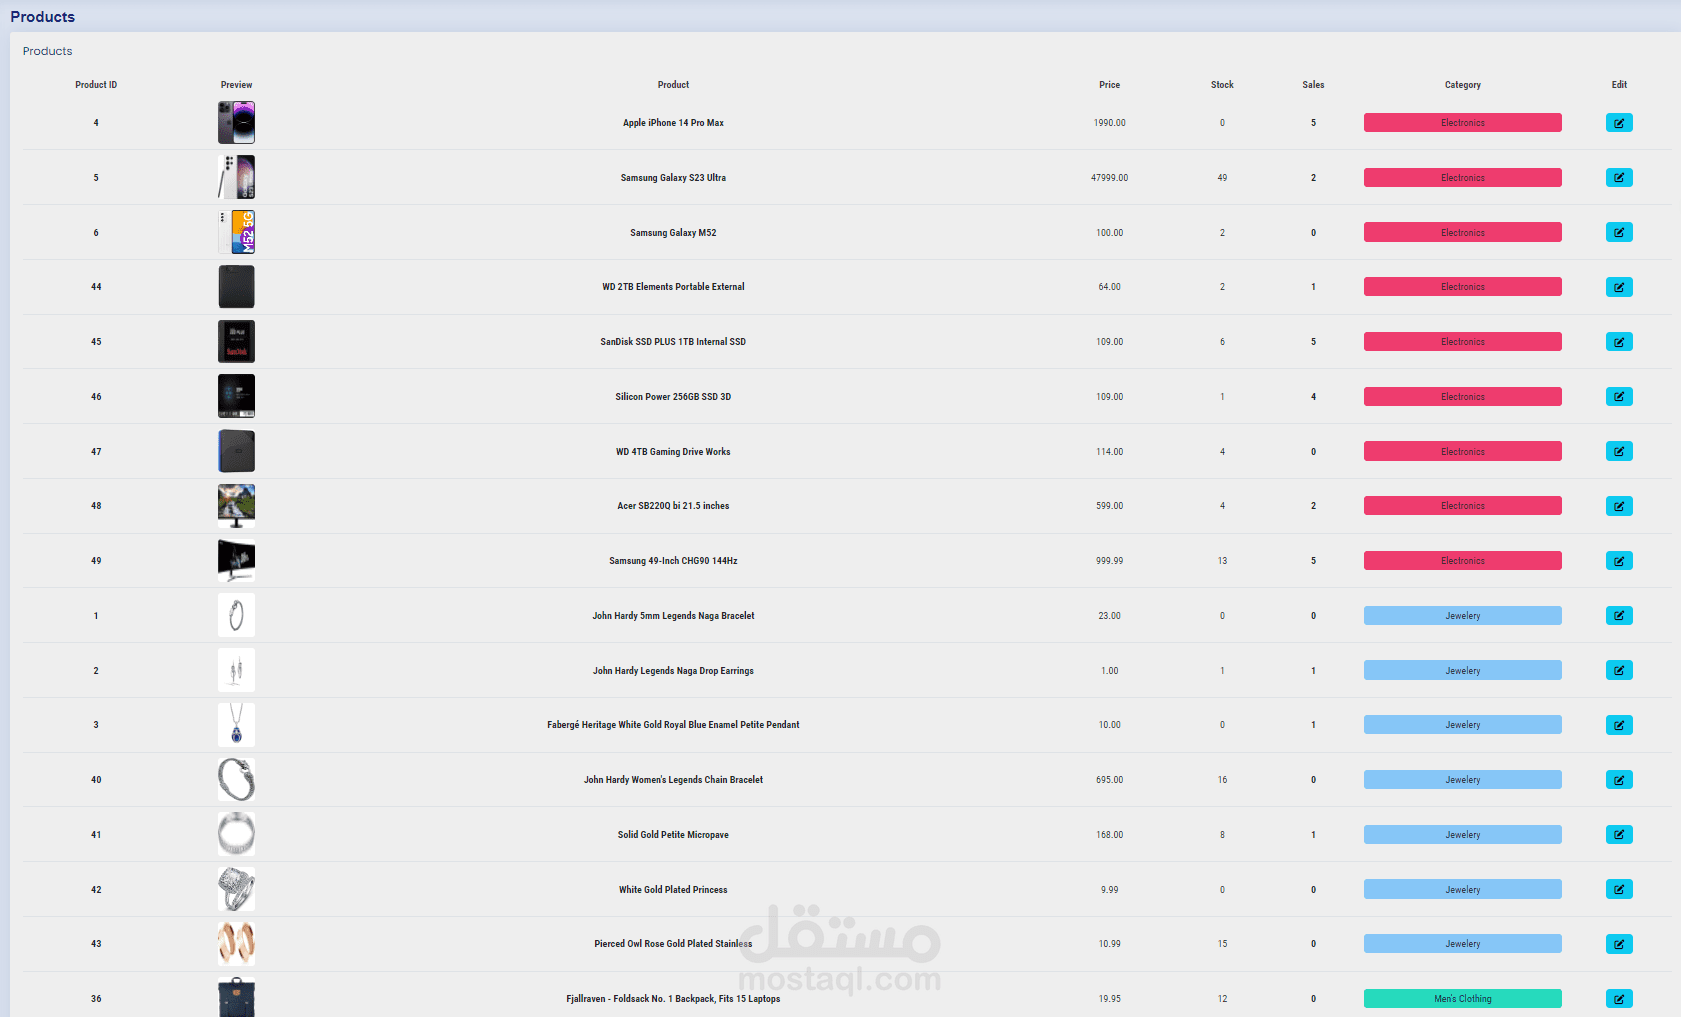
Task: Click edit icon for Naga Drop Earrings row
Action: (x=1619, y=670)
